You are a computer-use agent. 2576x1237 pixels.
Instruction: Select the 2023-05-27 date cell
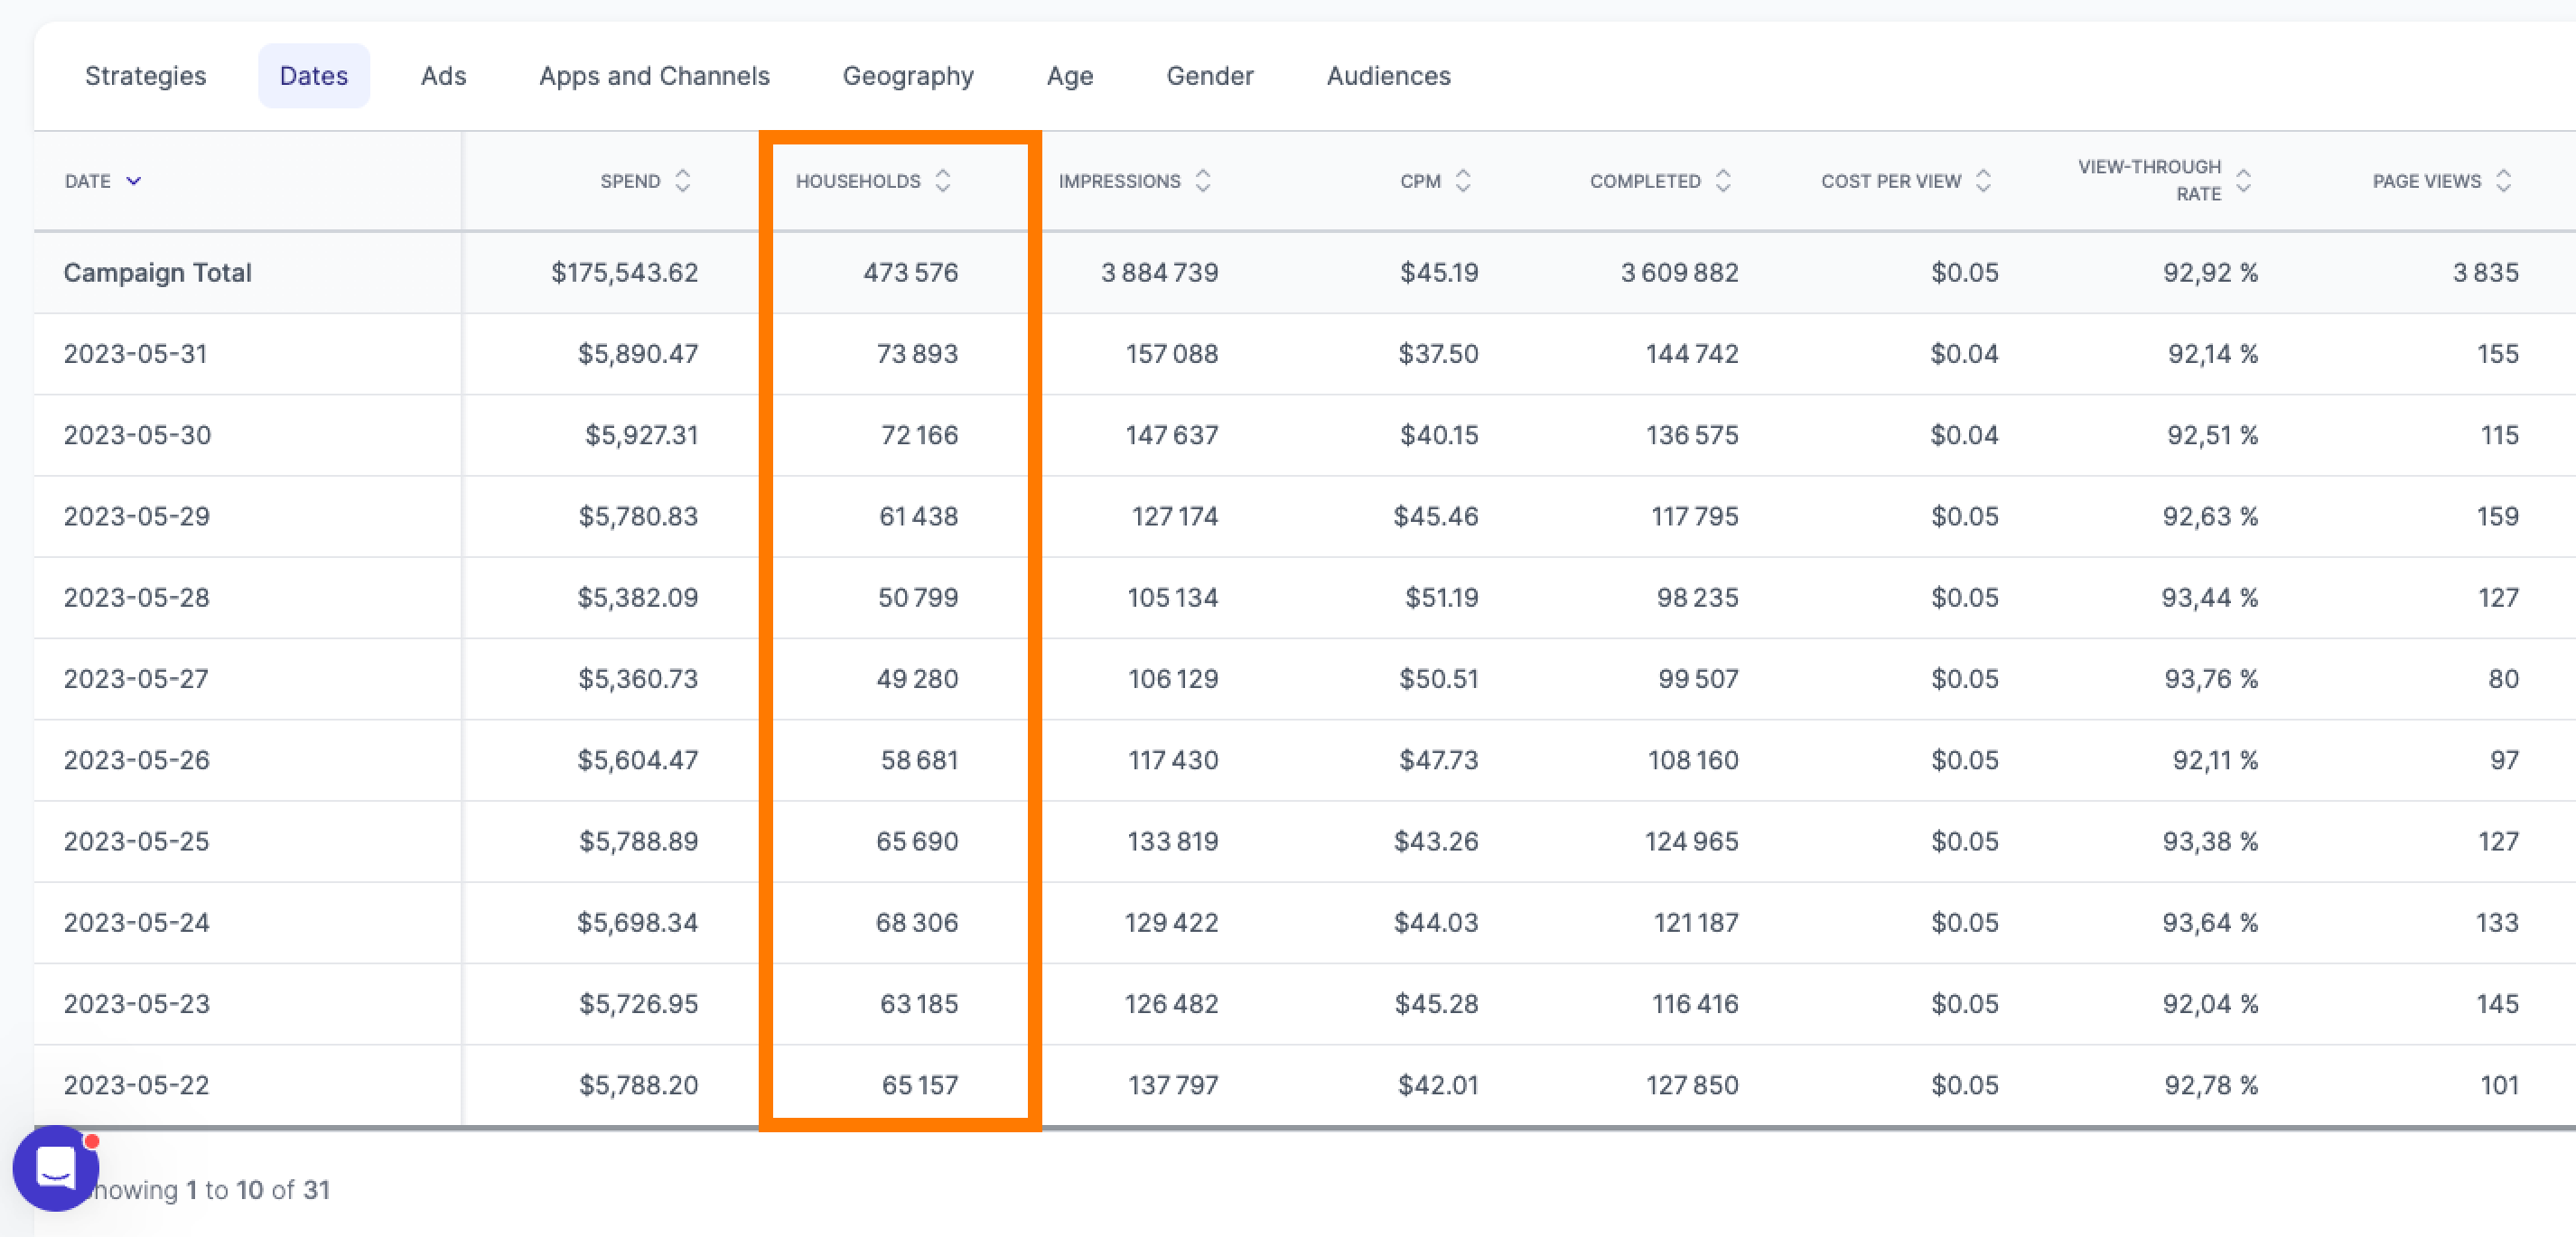[x=136, y=678]
